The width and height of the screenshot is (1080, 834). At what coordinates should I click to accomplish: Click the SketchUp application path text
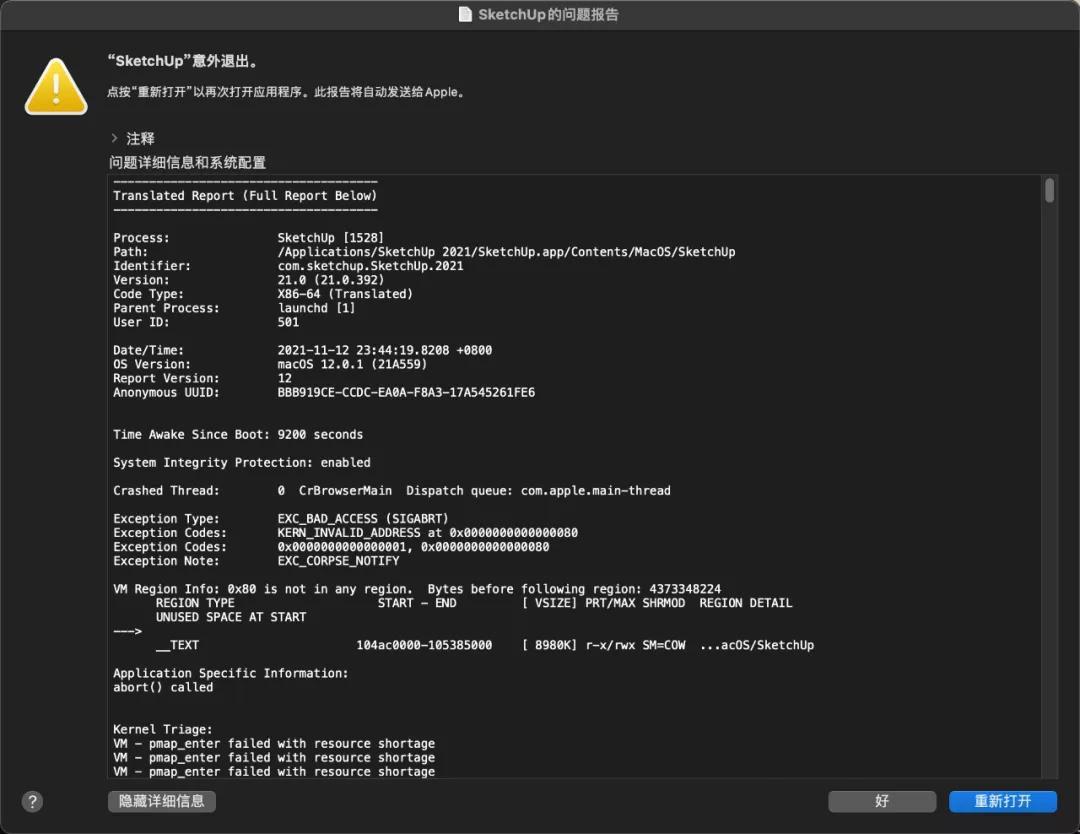505,251
